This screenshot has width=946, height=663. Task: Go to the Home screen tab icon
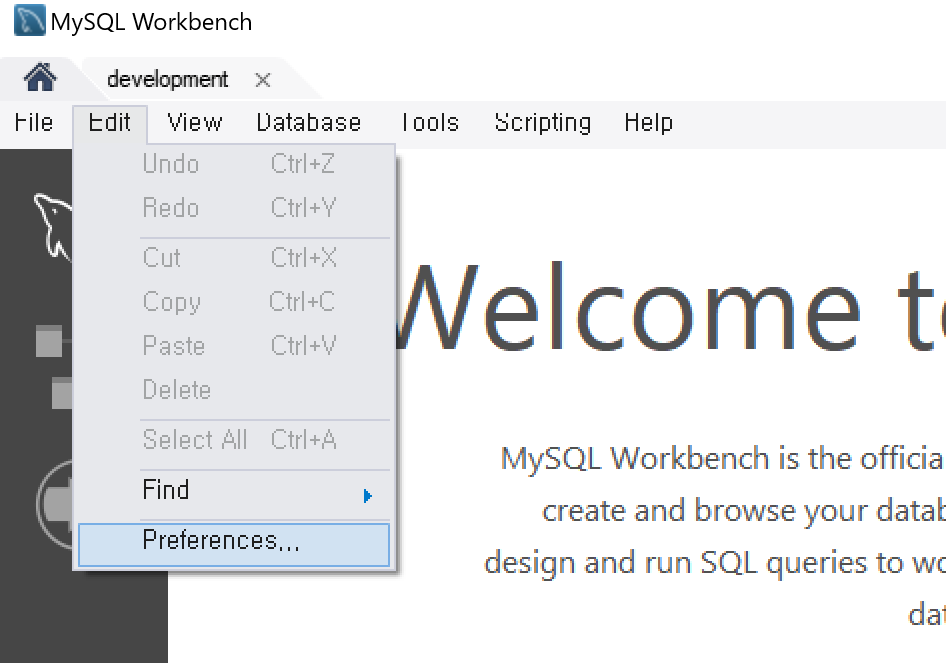[40, 78]
